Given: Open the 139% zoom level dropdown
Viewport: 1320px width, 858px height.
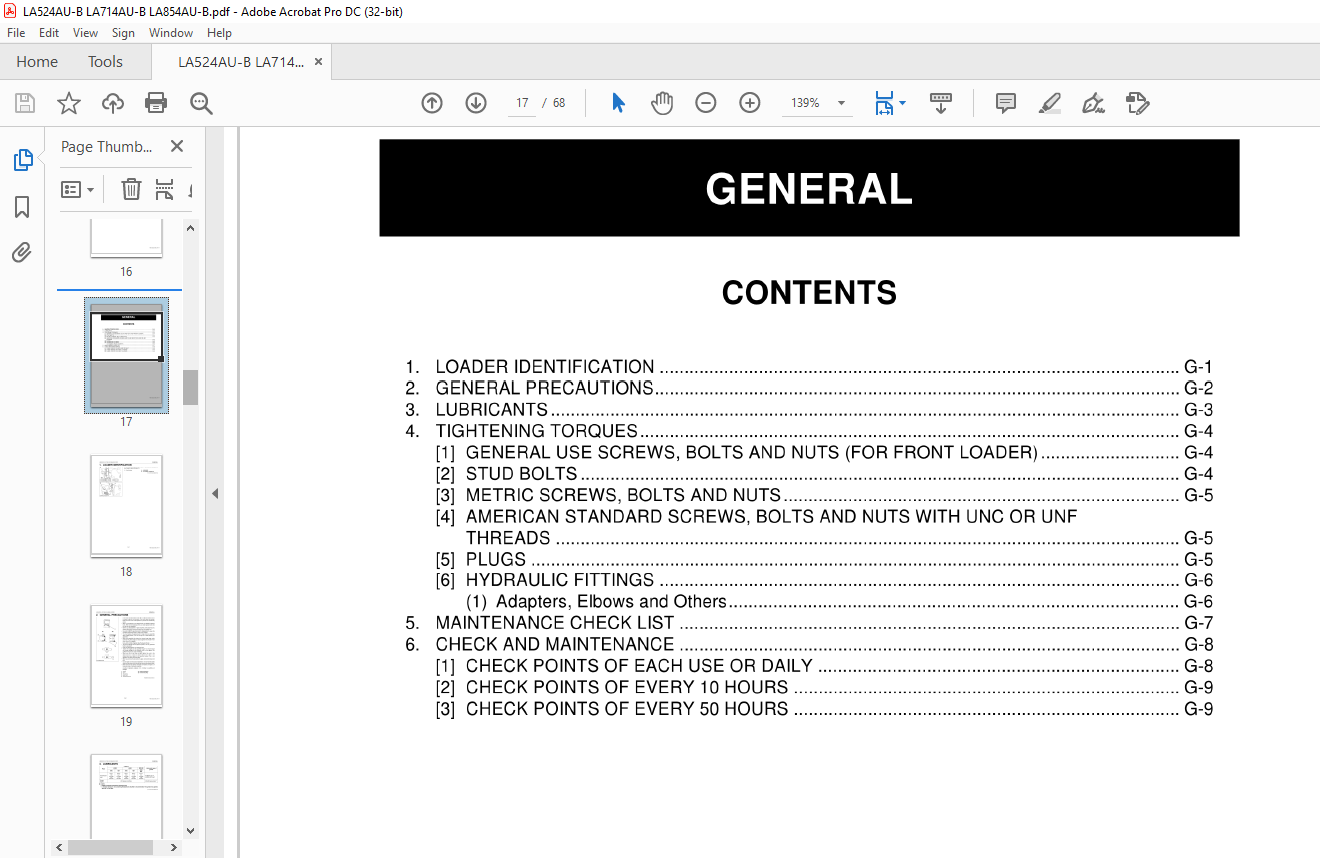Looking at the screenshot, I should (841, 103).
